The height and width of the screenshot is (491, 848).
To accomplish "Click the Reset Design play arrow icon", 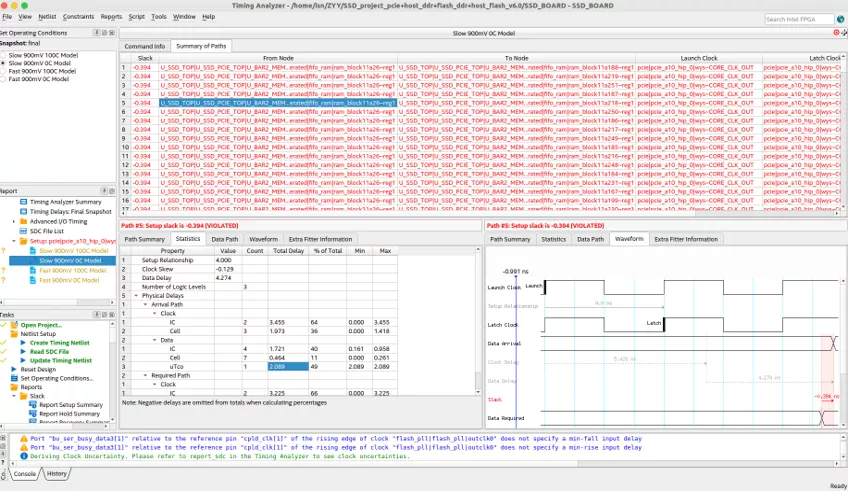I will 14,369.
